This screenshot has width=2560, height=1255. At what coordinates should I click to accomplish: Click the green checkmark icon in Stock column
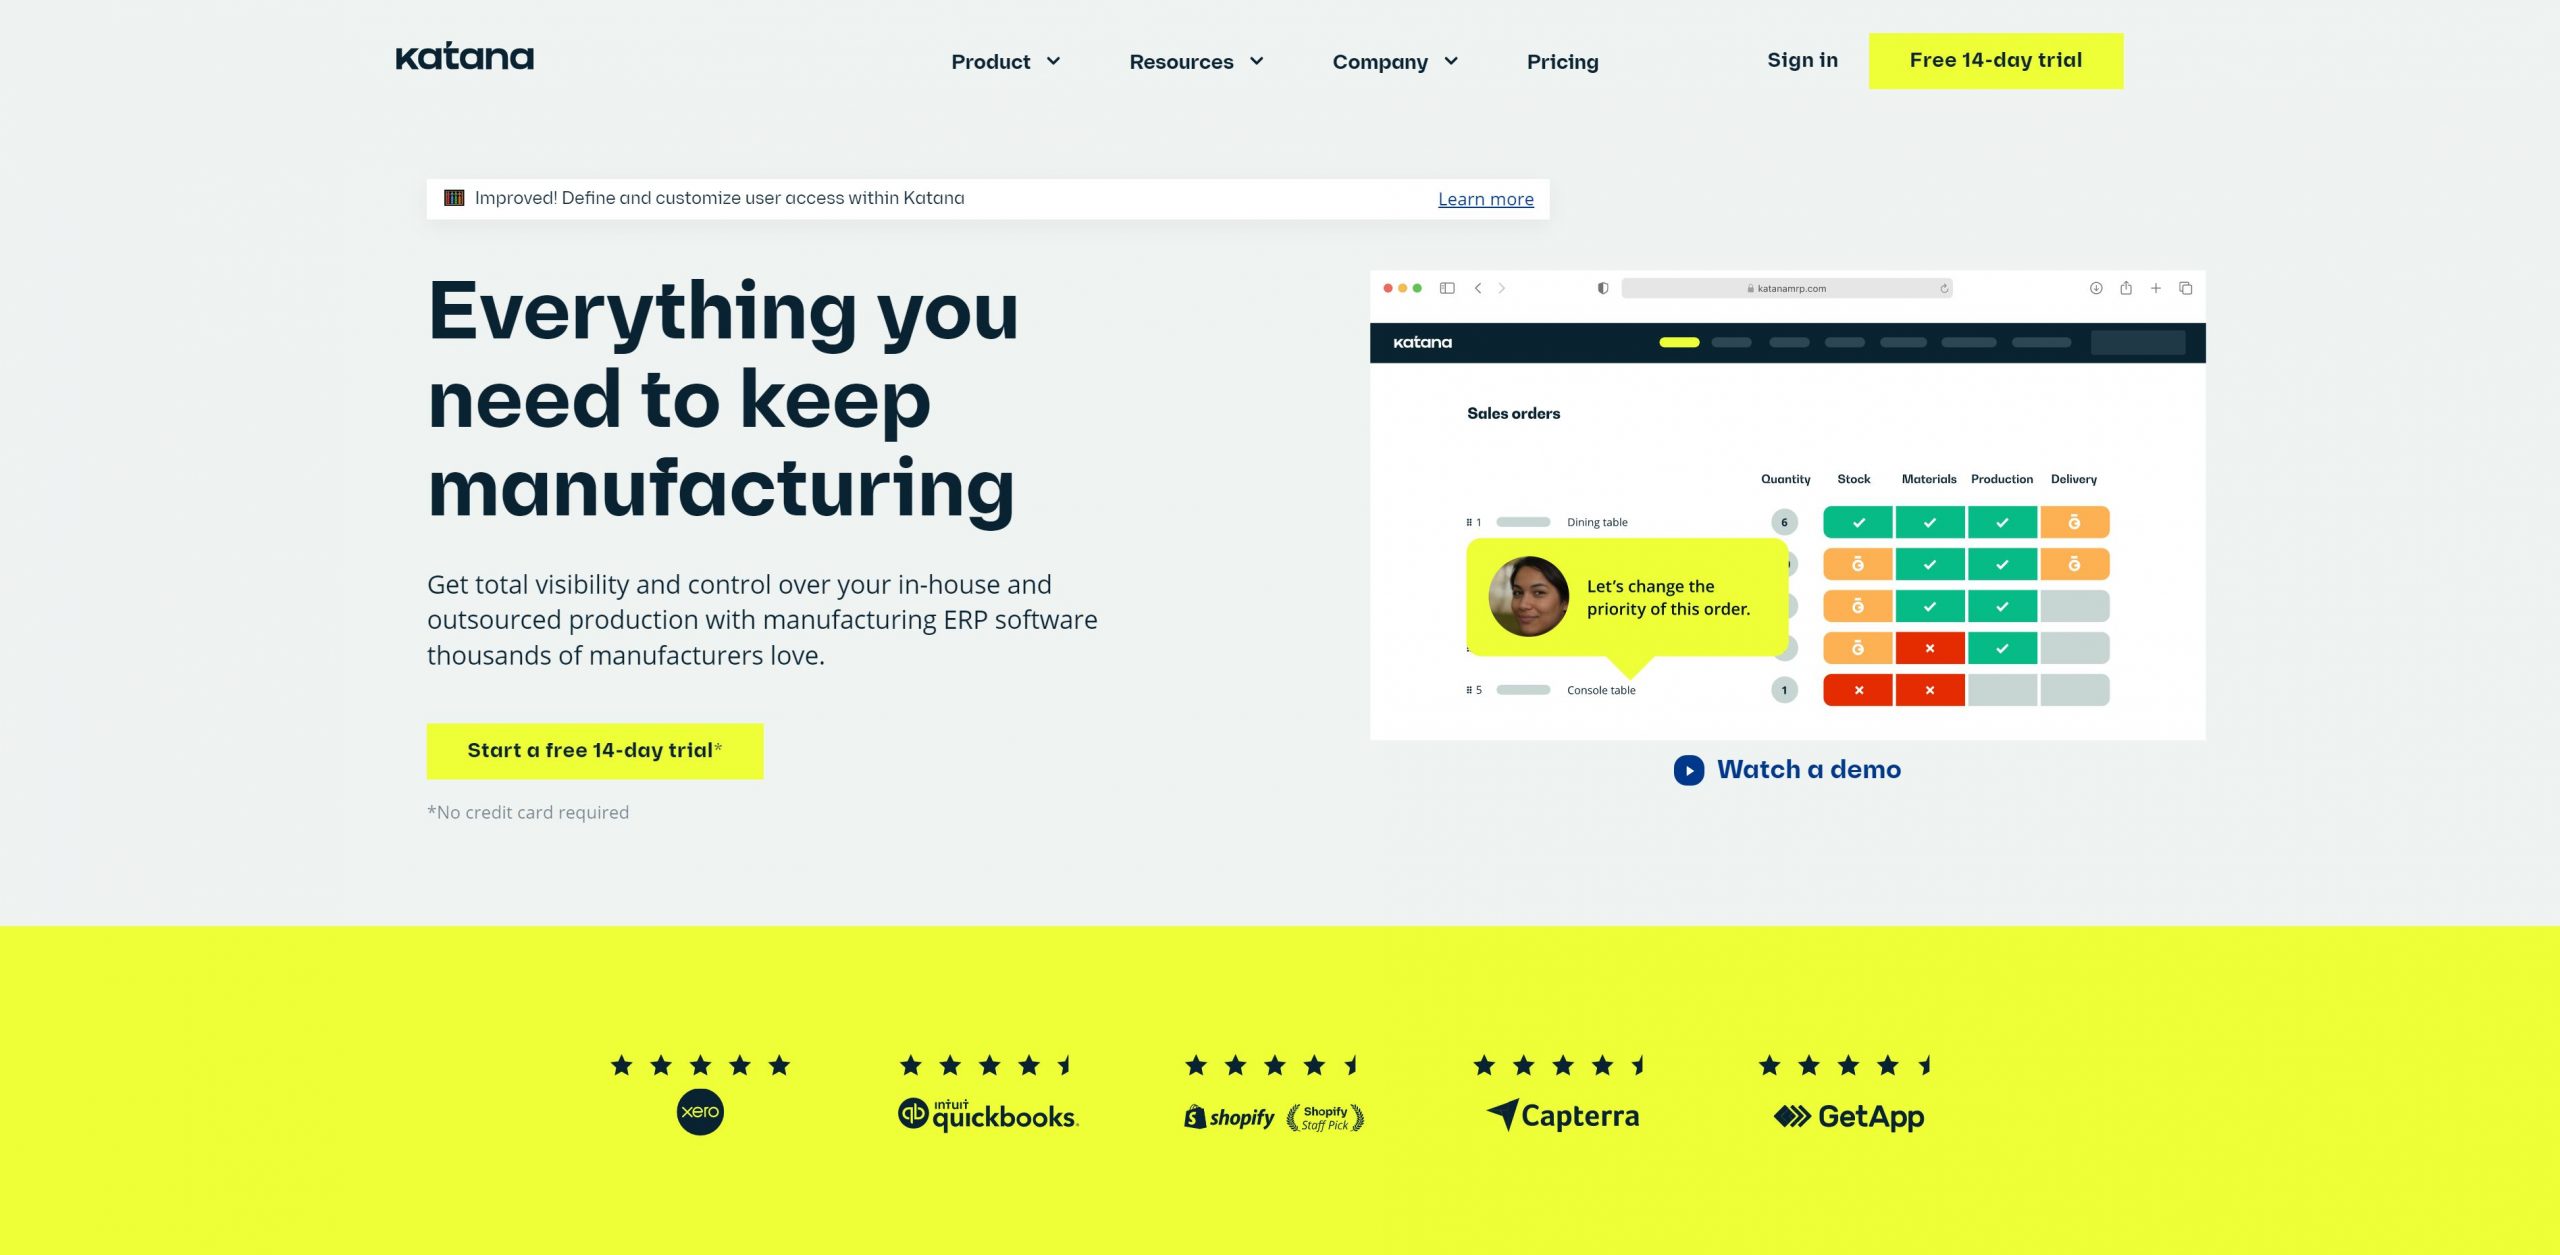pos(1856,521)
